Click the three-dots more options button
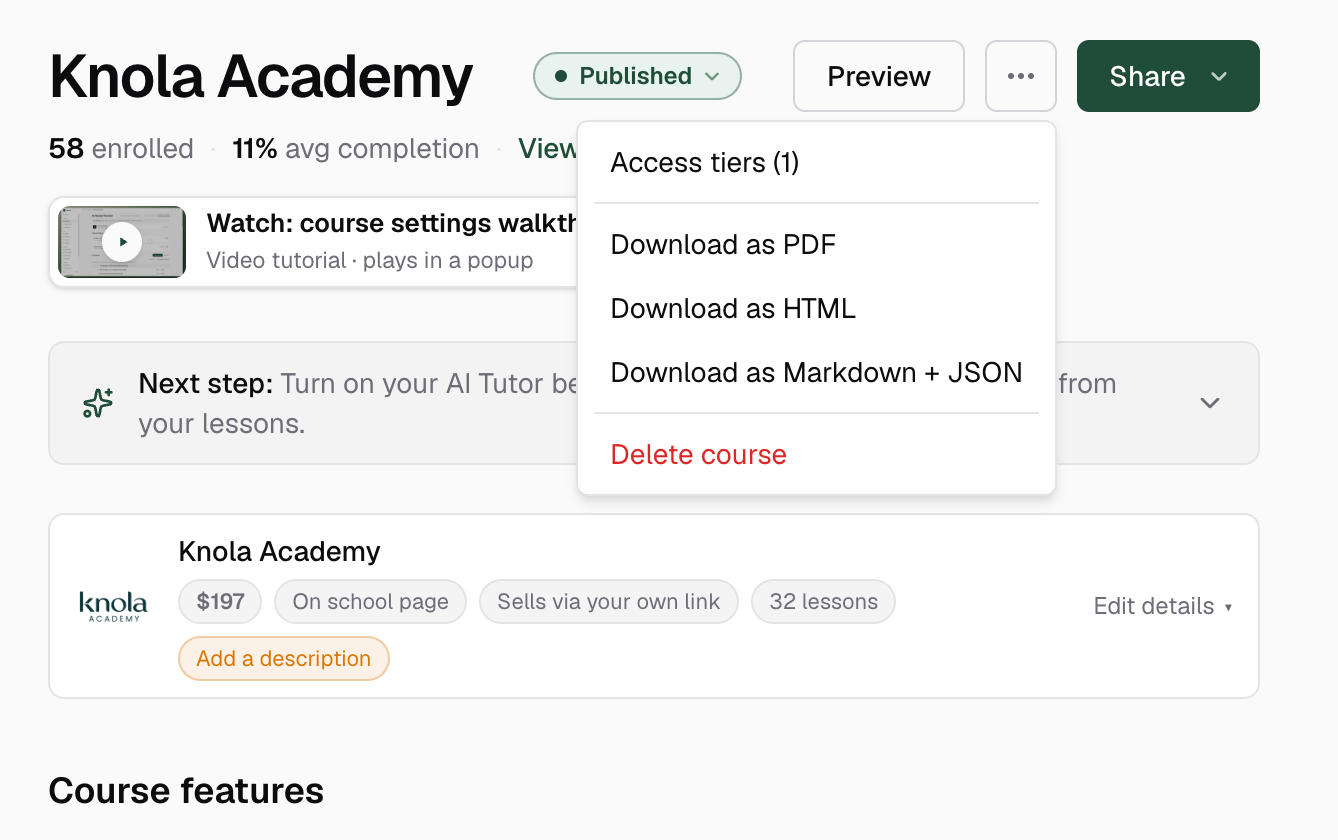1338x840 pixels. [1020, 76]
